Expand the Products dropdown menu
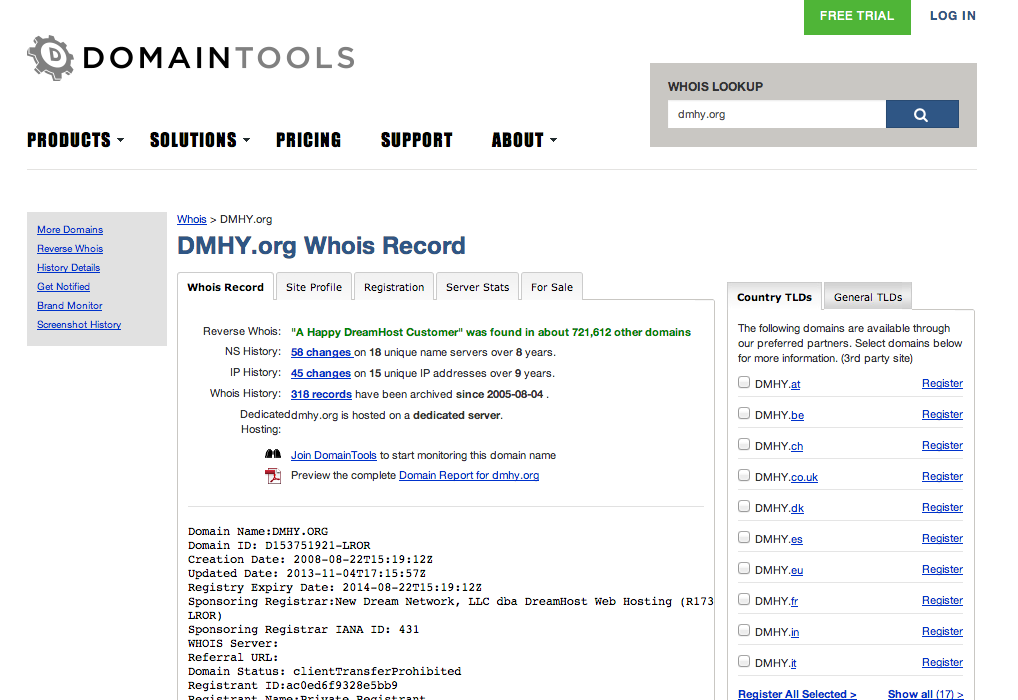The image size is (1018, 700). (x=75, y=140)
